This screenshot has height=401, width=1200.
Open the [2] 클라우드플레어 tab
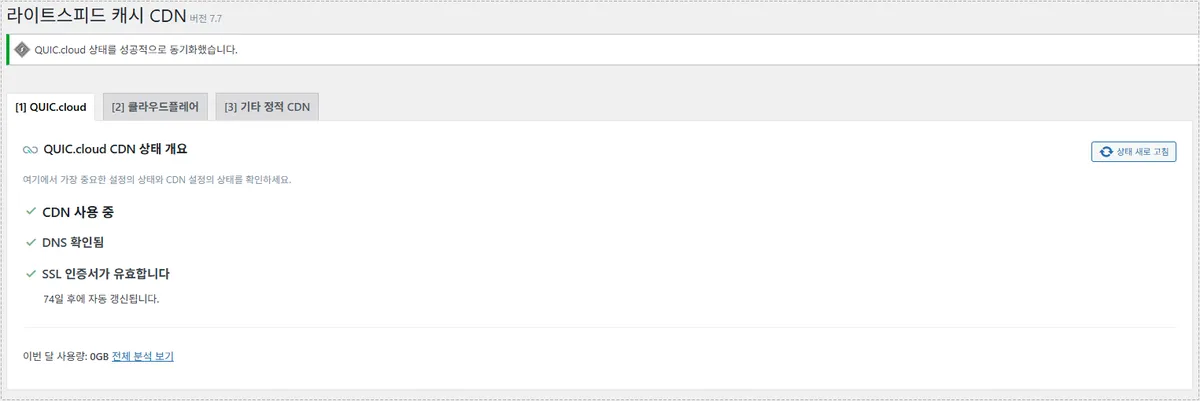click(155, 107)
